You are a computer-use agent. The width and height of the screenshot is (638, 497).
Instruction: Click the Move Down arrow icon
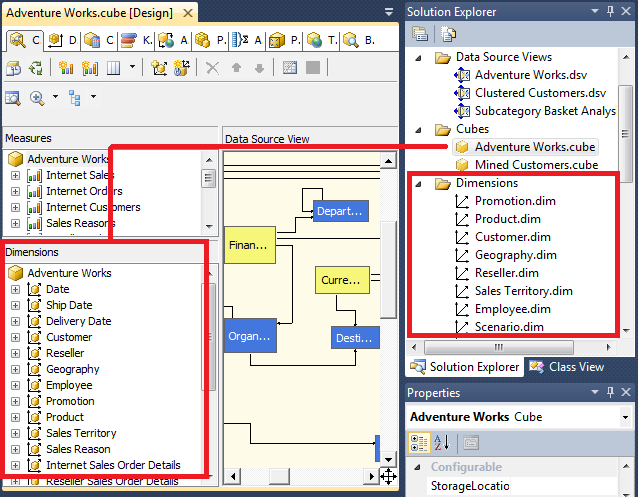259,68
